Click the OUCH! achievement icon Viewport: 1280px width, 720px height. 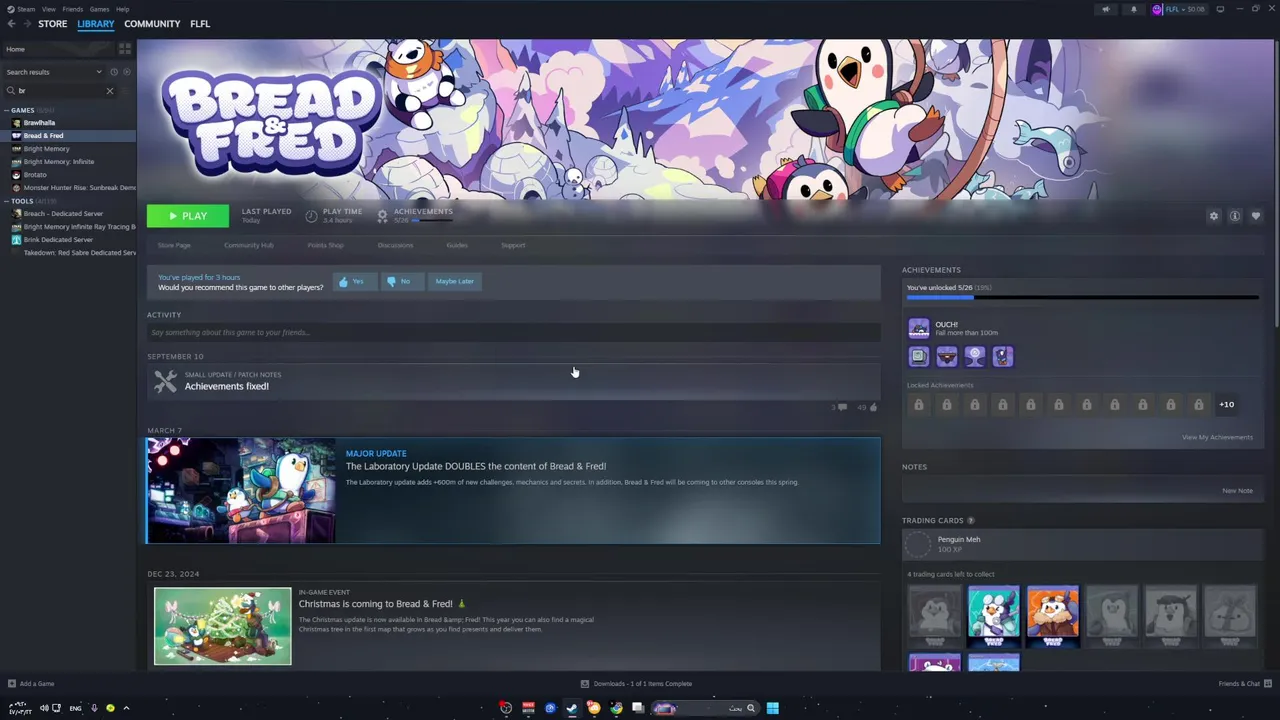pos(919,328)
